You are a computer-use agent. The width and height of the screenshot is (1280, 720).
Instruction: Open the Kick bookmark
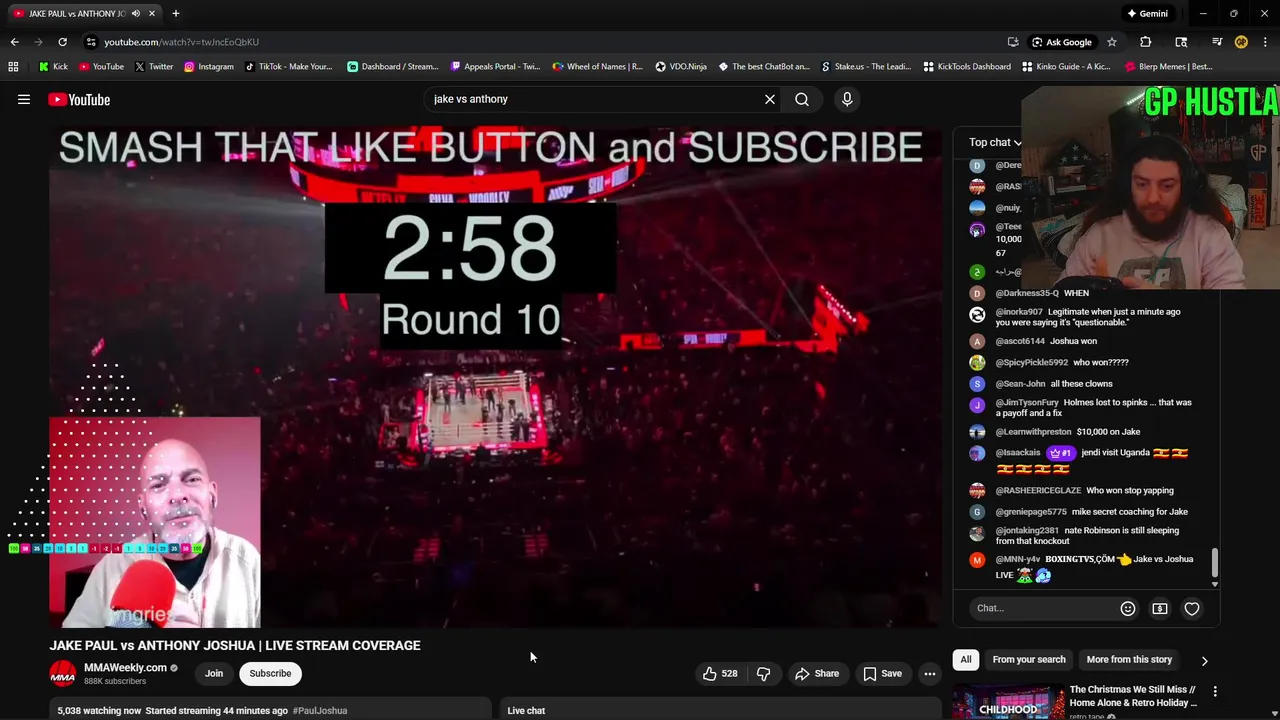(x=54, y=67)
